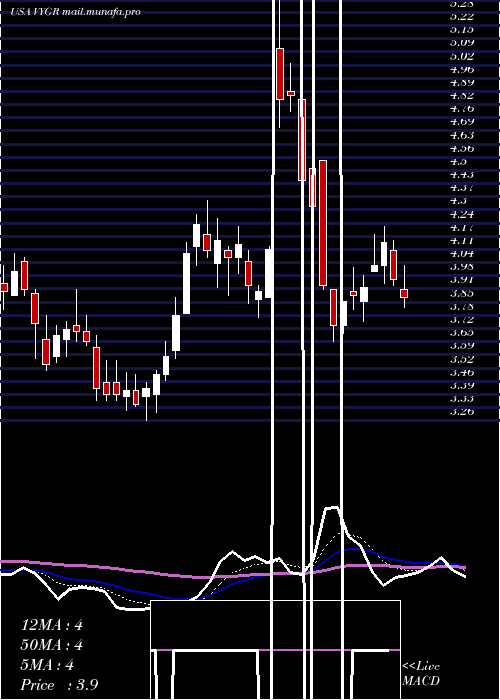Click the 3.85 price axis label
The width and height of the screenshot is (500, 700).
[x=462, y=293]
